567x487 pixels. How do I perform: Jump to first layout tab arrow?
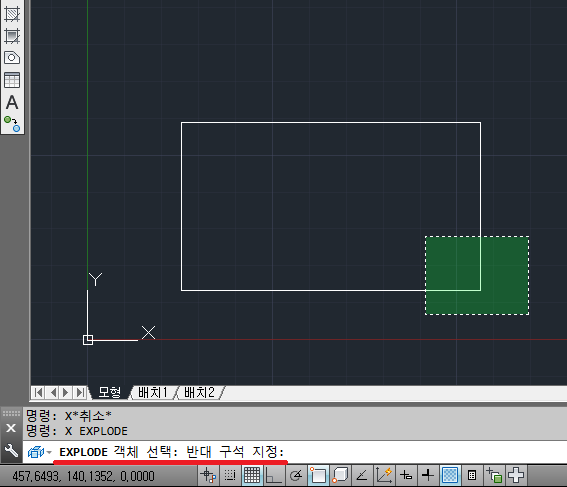tap(39, 392)
